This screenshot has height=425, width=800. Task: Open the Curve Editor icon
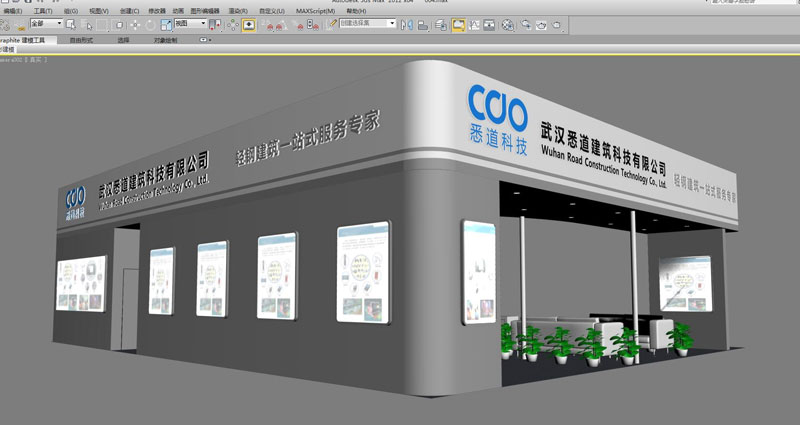point(477,23)
